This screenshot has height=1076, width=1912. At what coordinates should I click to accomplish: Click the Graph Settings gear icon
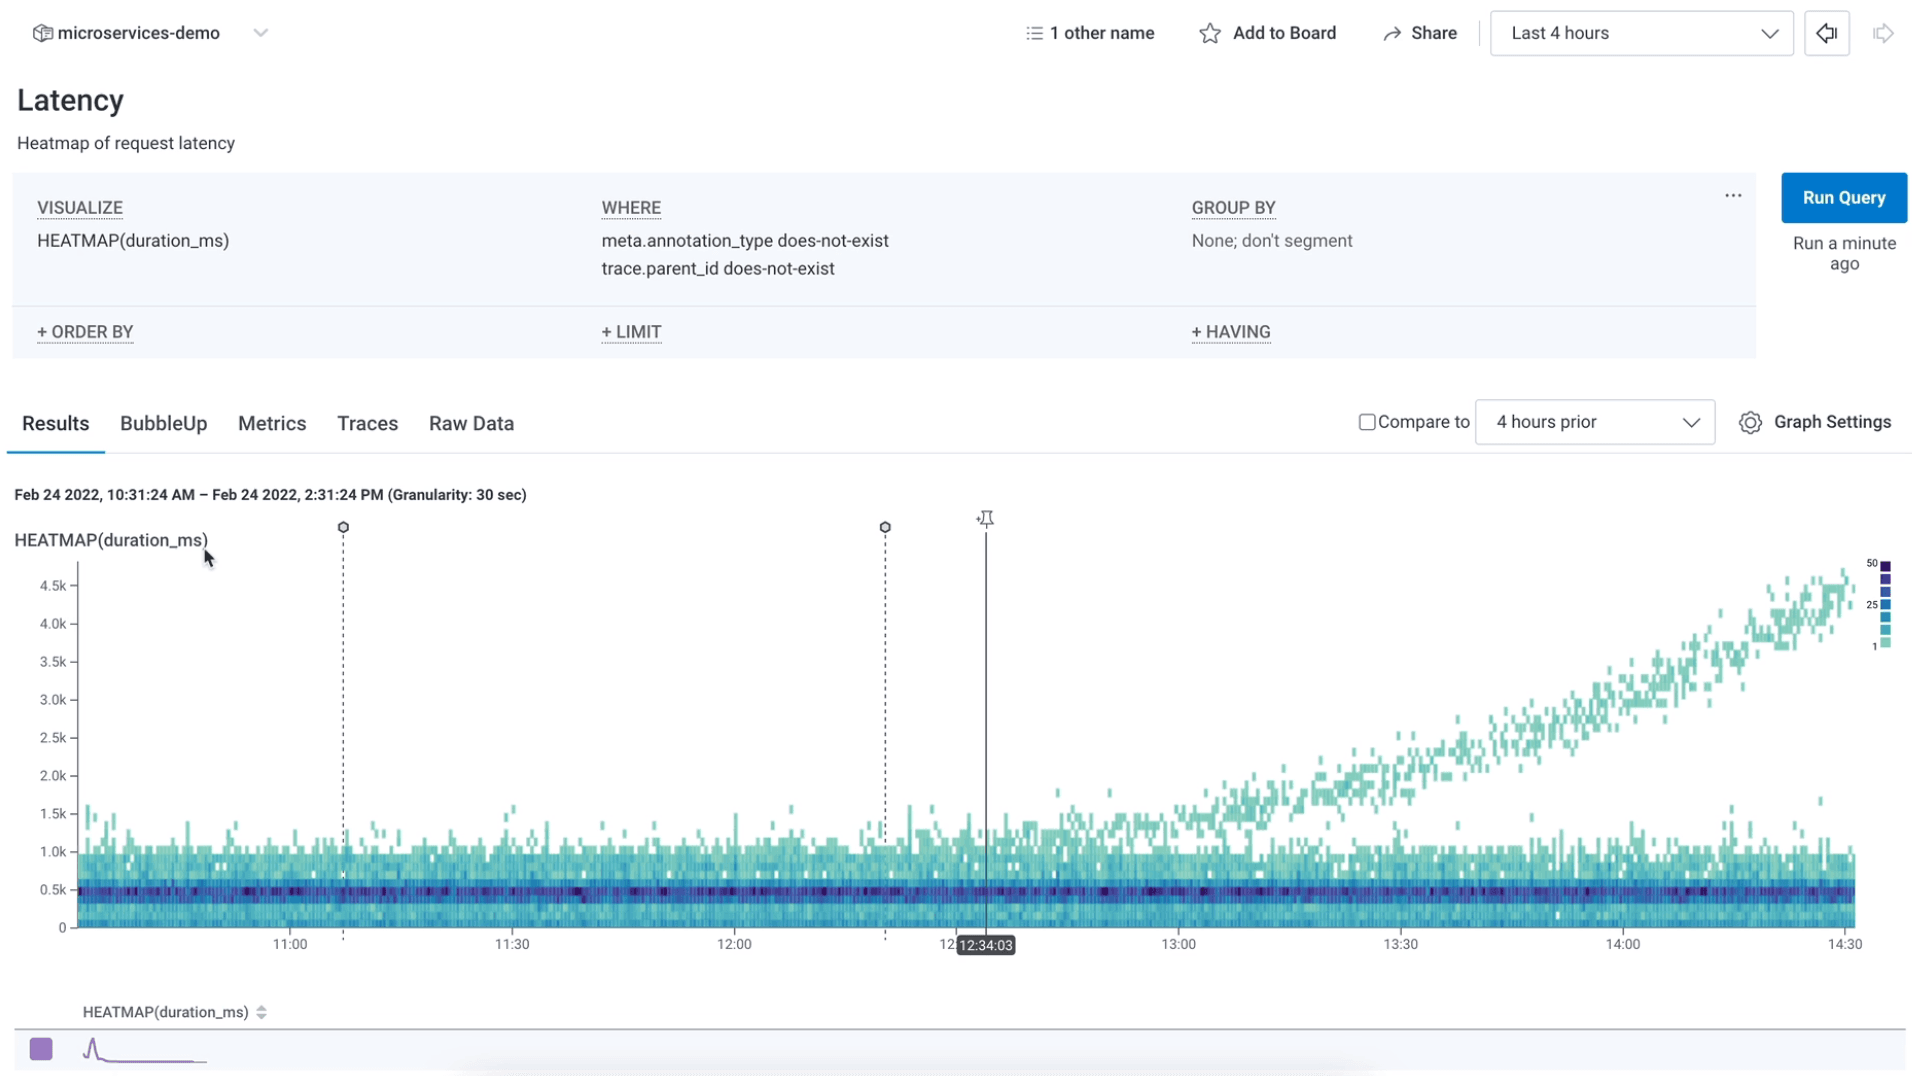point(1750,423)
